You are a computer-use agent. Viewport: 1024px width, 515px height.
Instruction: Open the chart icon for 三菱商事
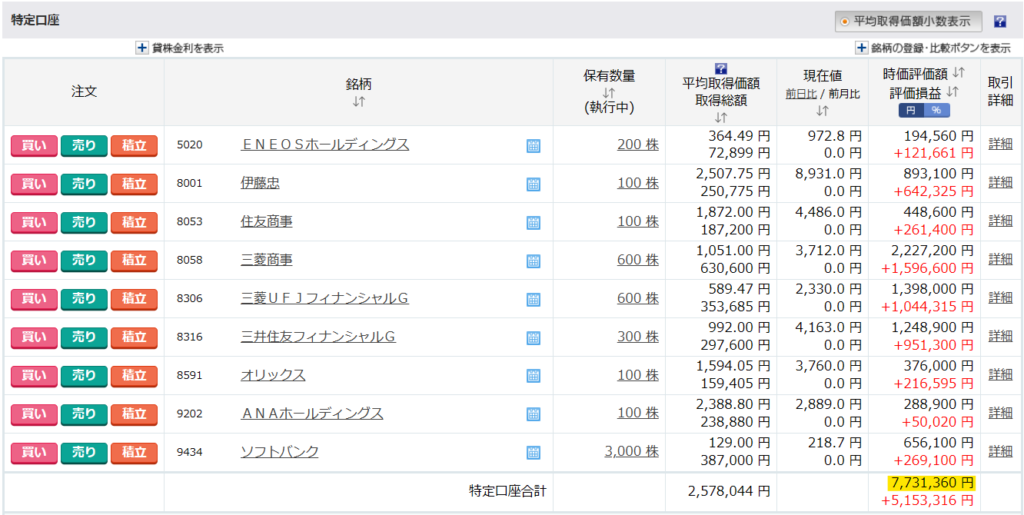pyautogui.click(x=533, y=261)
